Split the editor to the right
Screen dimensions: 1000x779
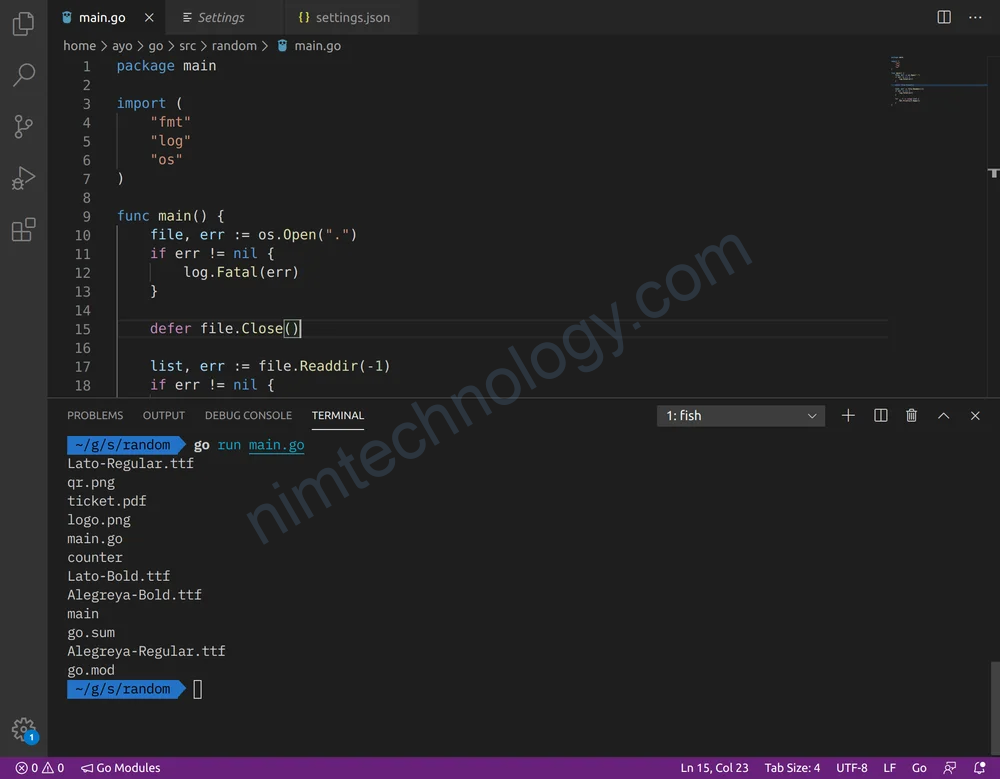coord(944,17)
